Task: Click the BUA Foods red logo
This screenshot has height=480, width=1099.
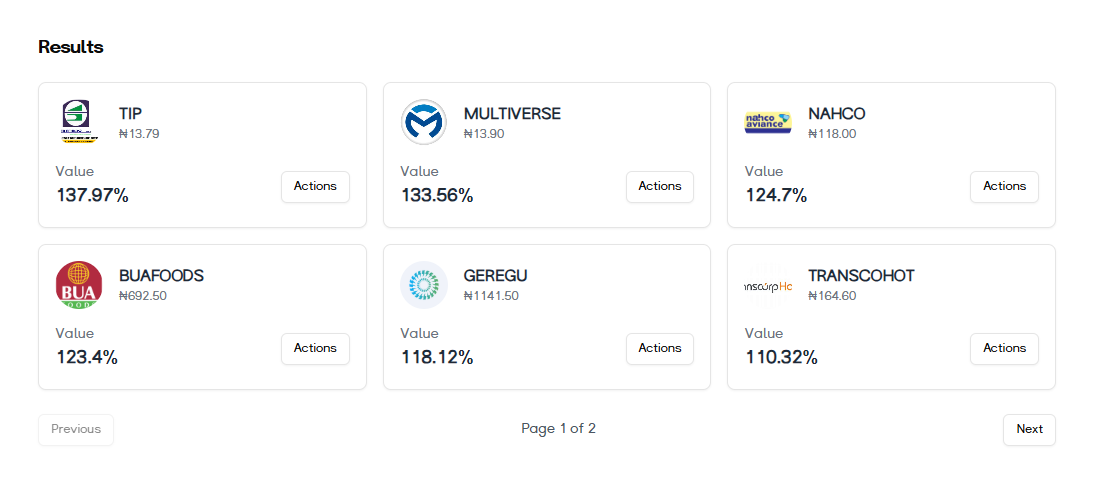Action: (x=79, y=285)
